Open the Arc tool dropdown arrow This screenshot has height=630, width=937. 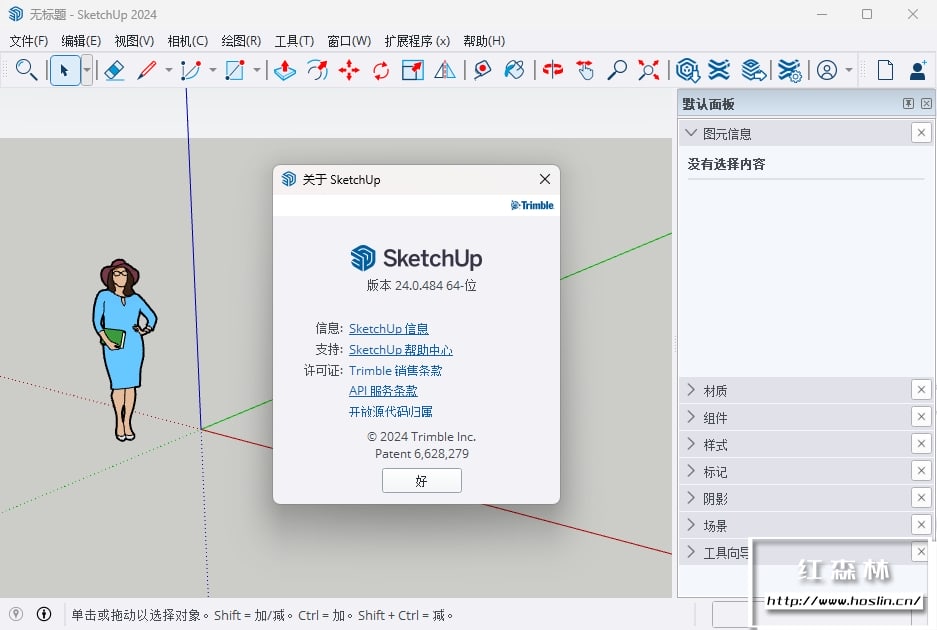(x=213, y=70)
